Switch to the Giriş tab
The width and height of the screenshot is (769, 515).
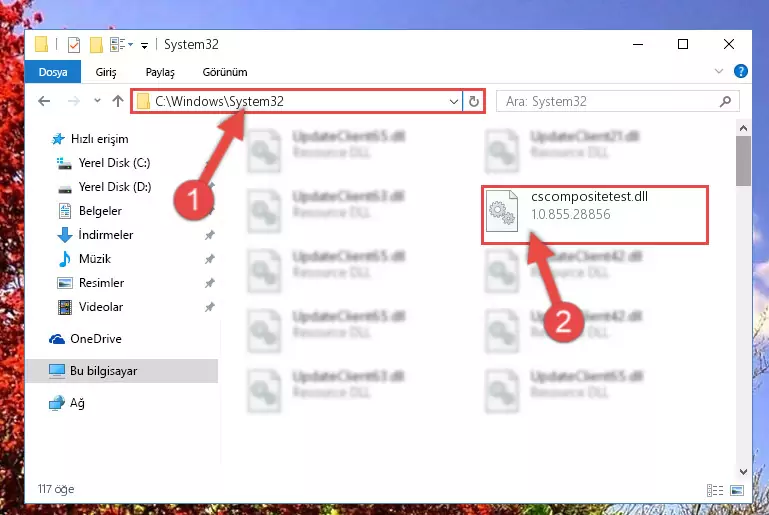(106, 72)
